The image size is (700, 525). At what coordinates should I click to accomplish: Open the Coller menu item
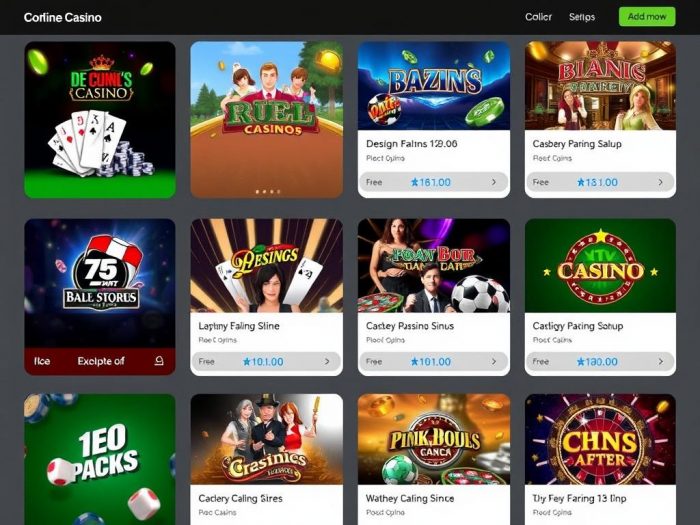[538, 17]
